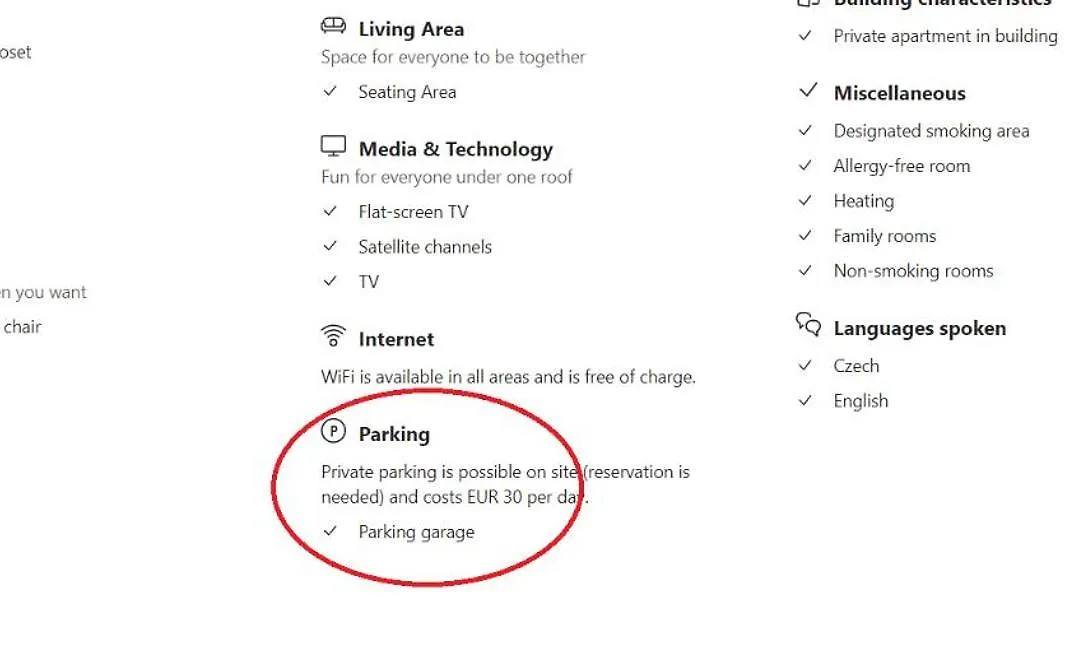Click the private parking EUR 30 description text

(x=505, y=484)
